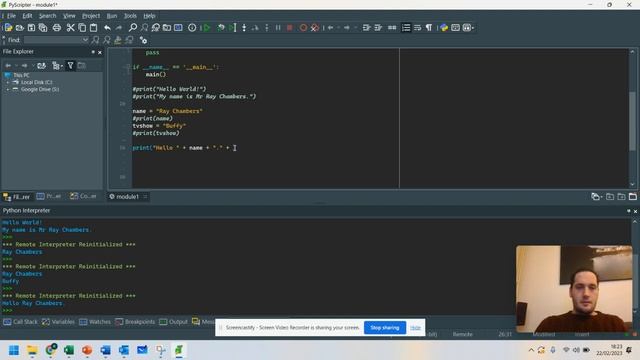Pin the Python Interpreter panel
The height and width of the screenshot is (360, 640).
629,211
